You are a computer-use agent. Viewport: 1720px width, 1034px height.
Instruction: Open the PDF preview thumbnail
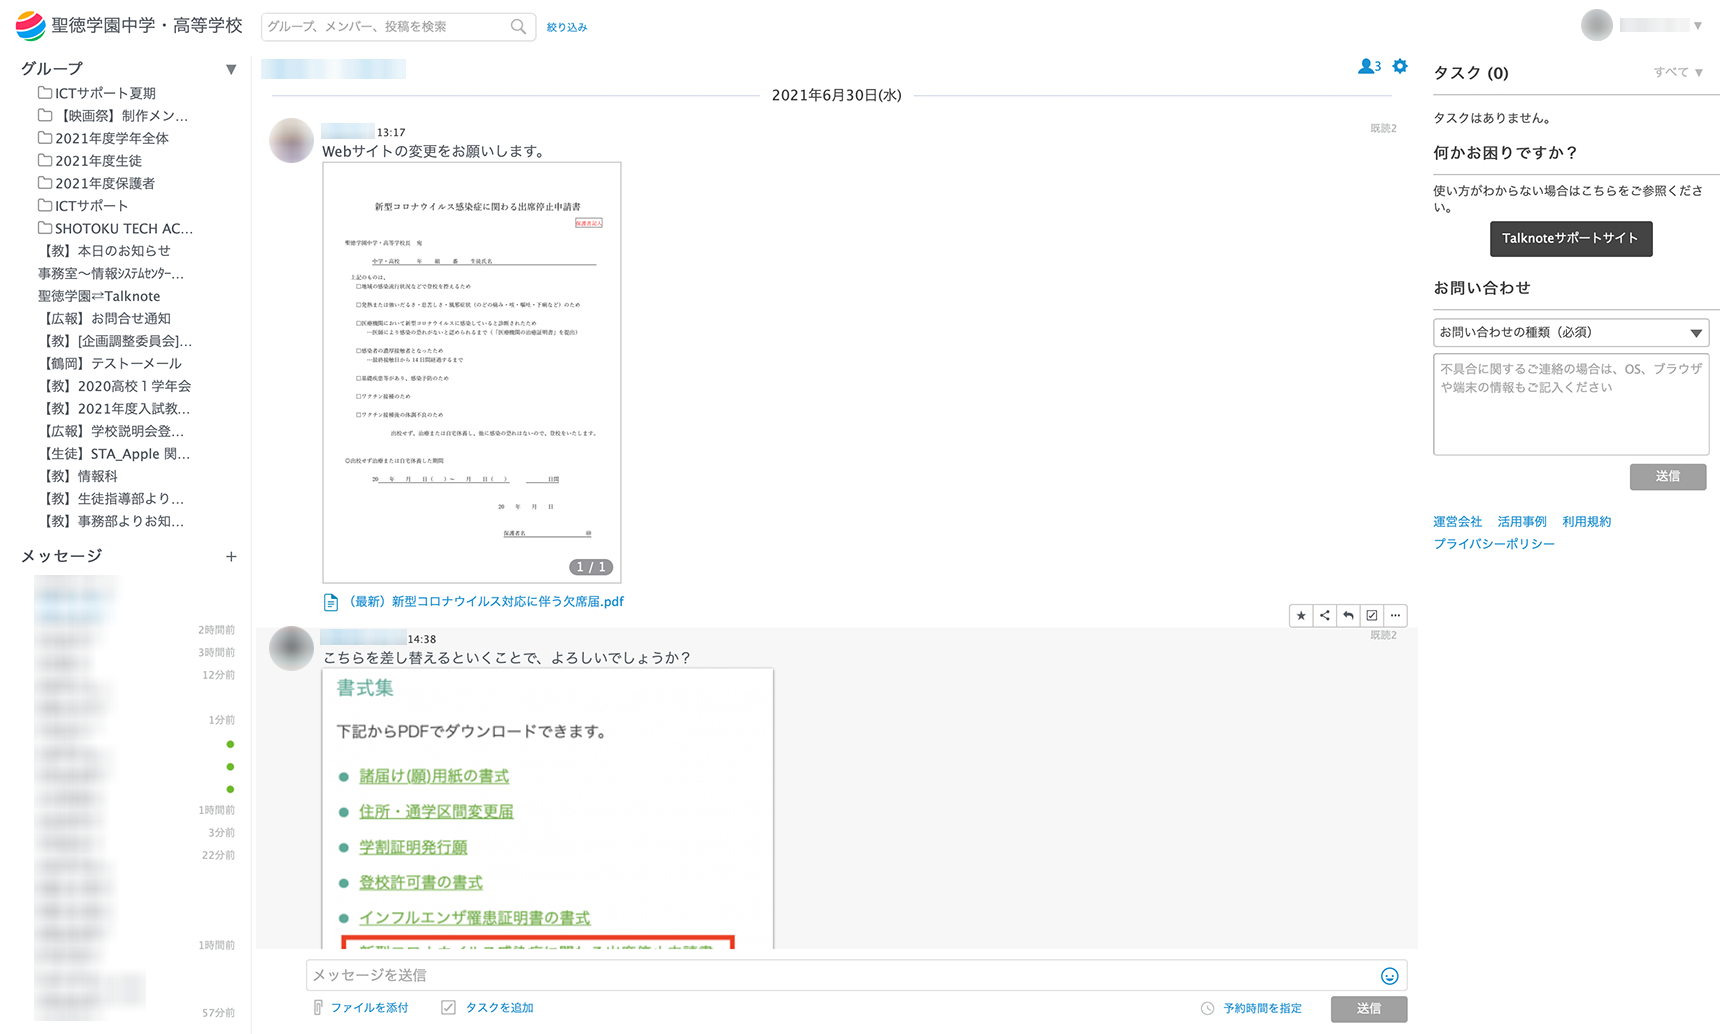coord(472,372)
